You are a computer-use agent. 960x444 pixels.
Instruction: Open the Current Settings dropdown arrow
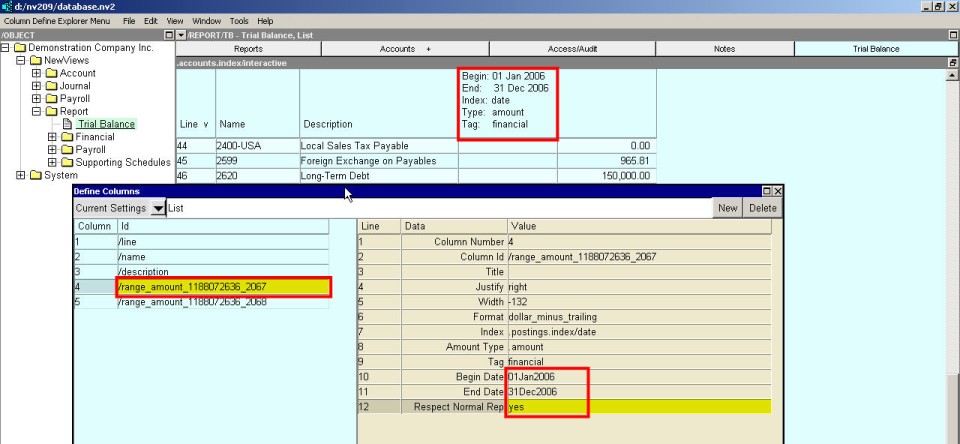pyautogui.click(x=158, y=208)
